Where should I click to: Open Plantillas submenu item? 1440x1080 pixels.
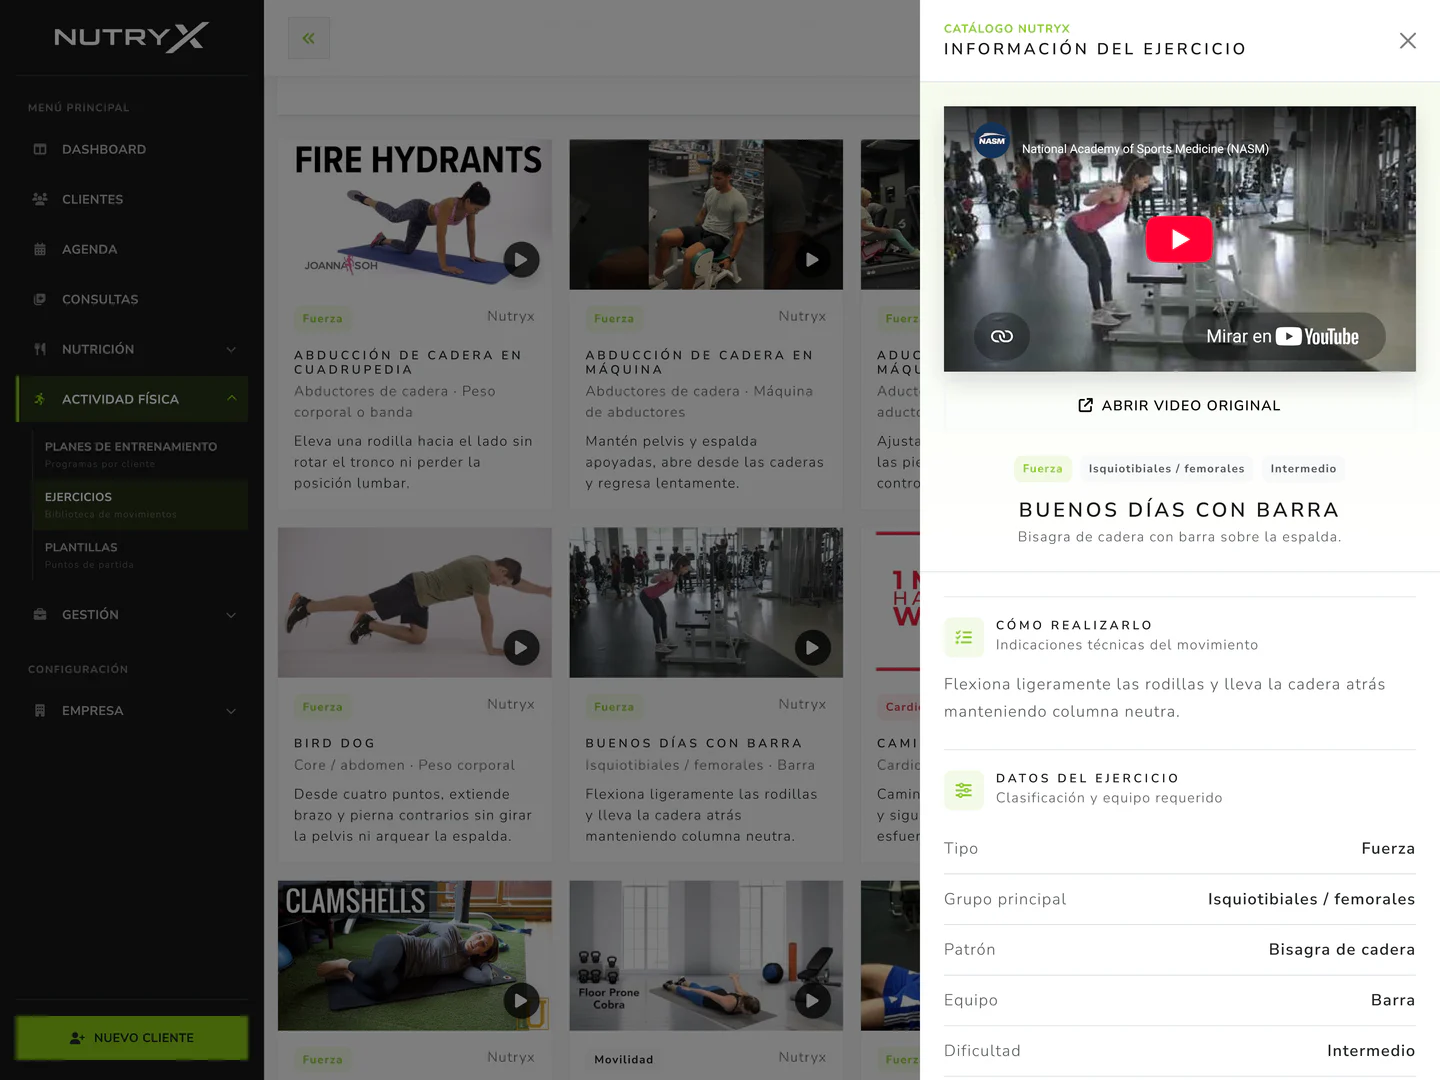(140, 555)
